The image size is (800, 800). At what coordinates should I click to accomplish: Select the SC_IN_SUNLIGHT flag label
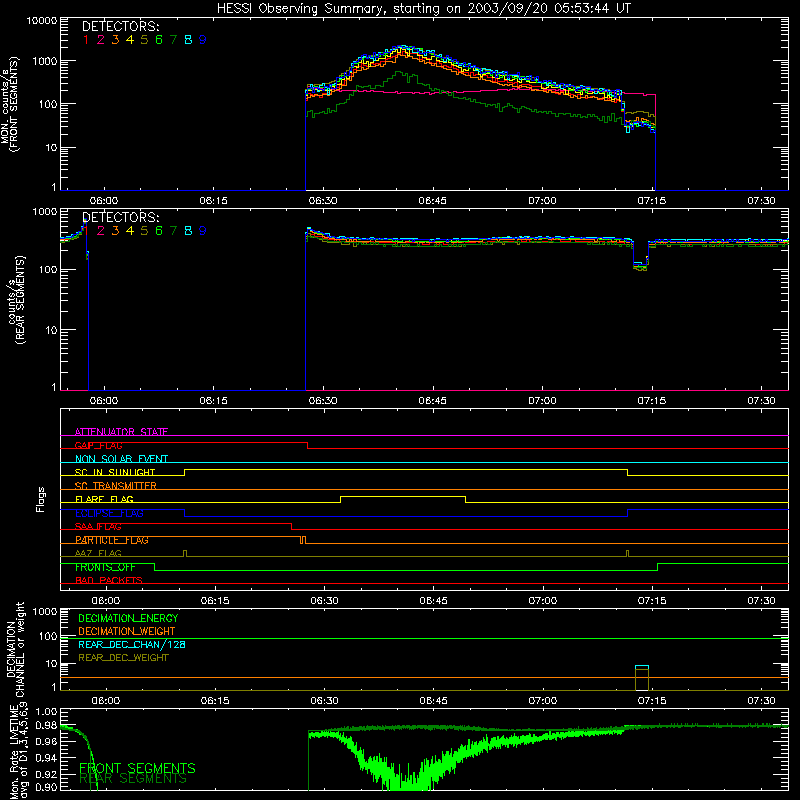[115, 472]
